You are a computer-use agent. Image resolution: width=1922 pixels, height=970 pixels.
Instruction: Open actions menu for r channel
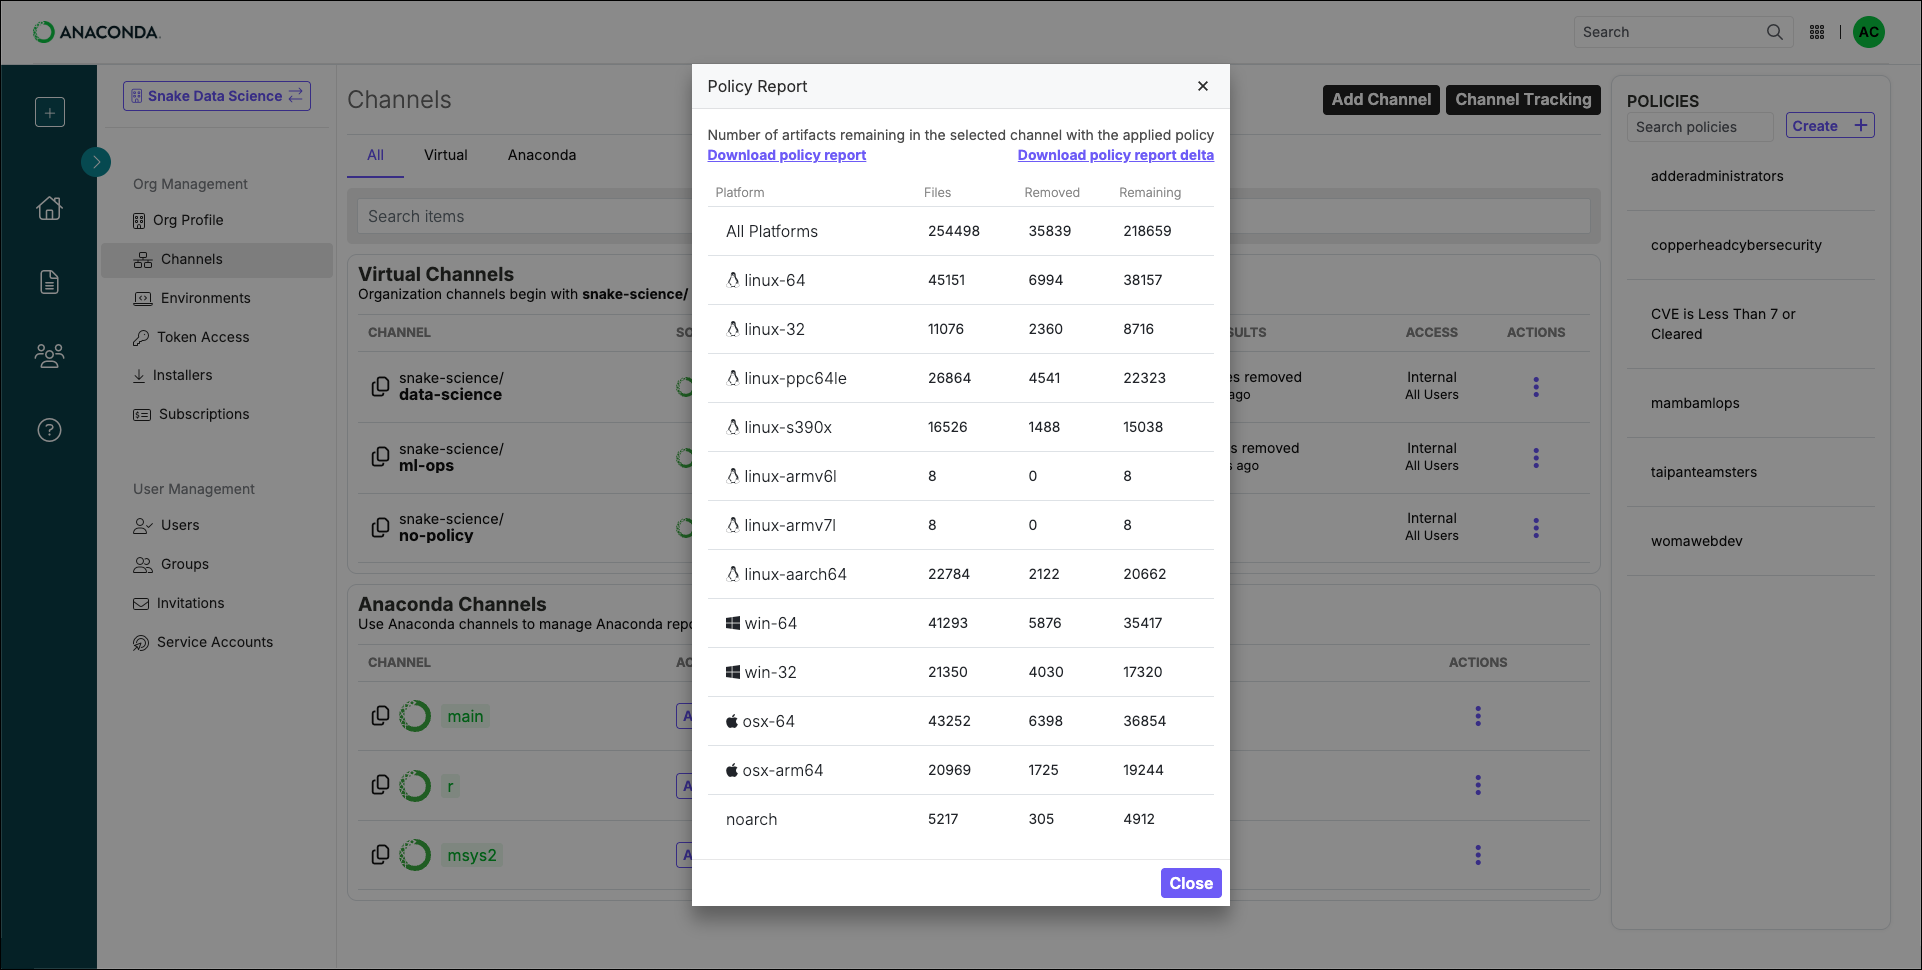point(1478,785)
